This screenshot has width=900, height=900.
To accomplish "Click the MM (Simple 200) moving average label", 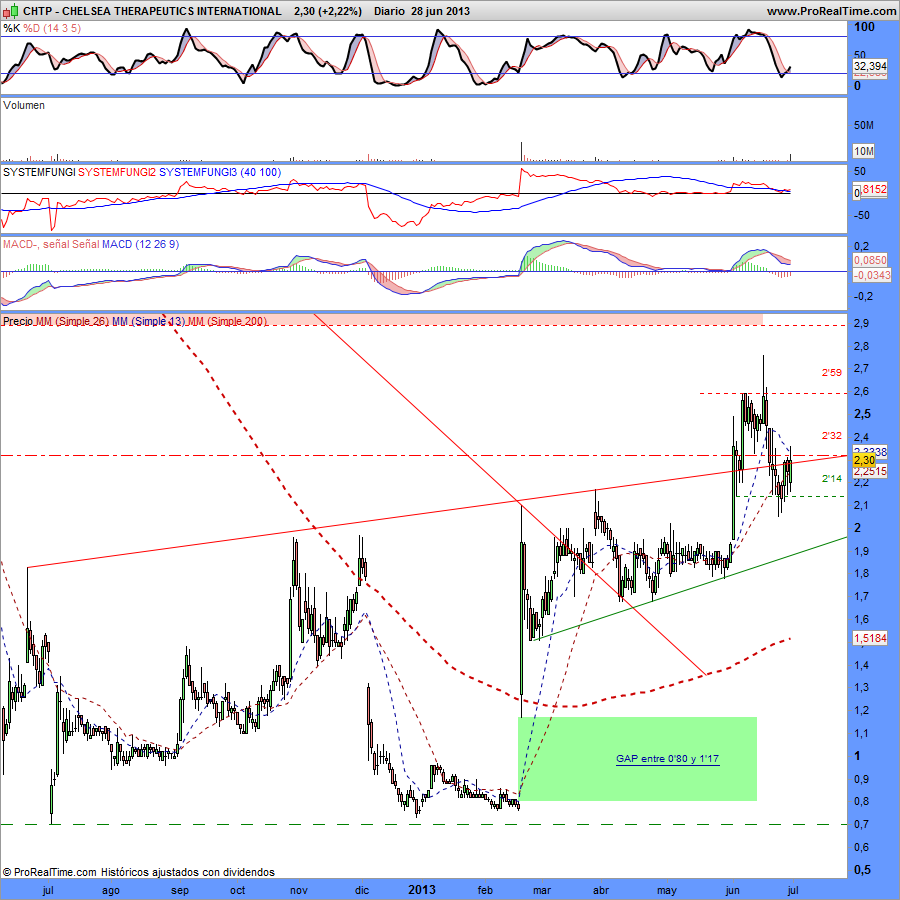I will [x=228, y=321].
